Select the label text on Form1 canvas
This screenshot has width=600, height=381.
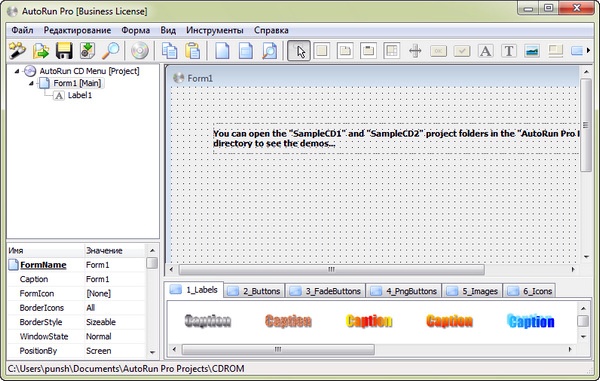coord(396,138)
